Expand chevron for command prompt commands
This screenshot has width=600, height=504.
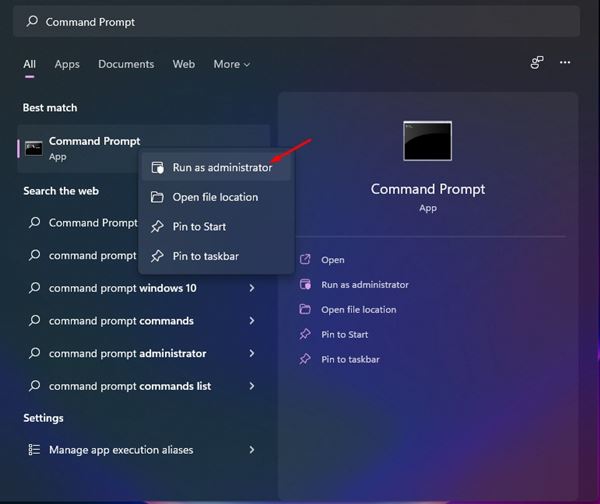coord(252,321)
